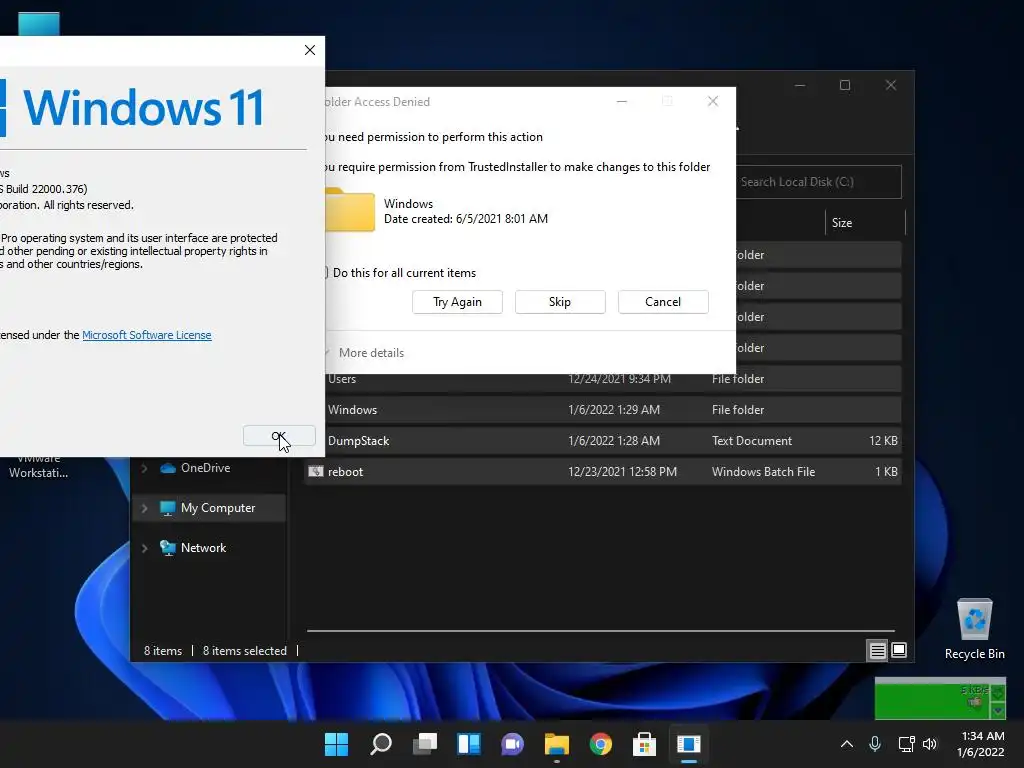The width and height of the screenshot is (1024, 768).
Task: Click the winver app taskbar icon
Action: coord(689,744)
